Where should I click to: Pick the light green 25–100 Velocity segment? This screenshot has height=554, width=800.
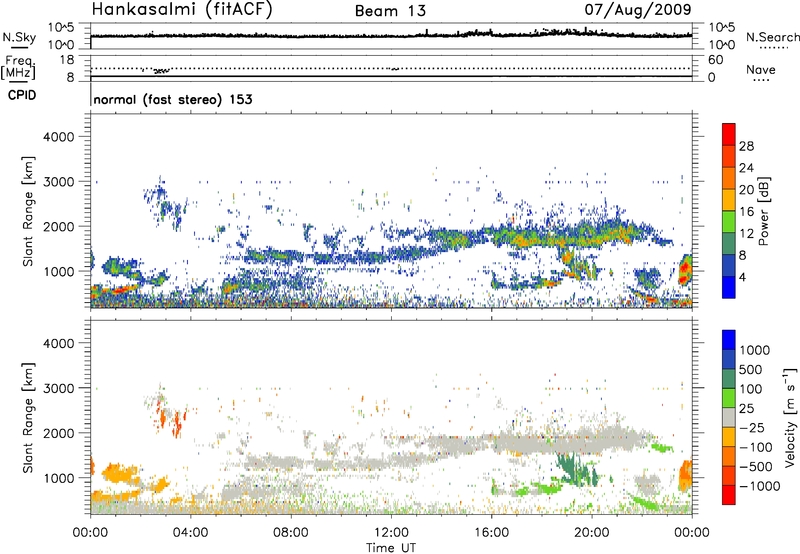(729, 398)
